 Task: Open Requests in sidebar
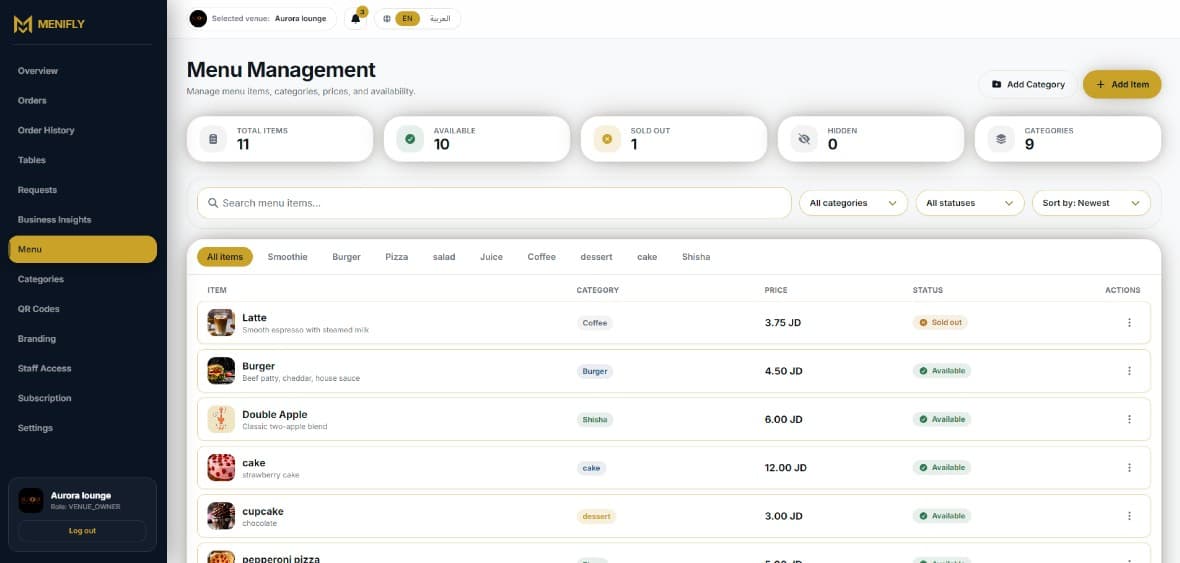83,190
